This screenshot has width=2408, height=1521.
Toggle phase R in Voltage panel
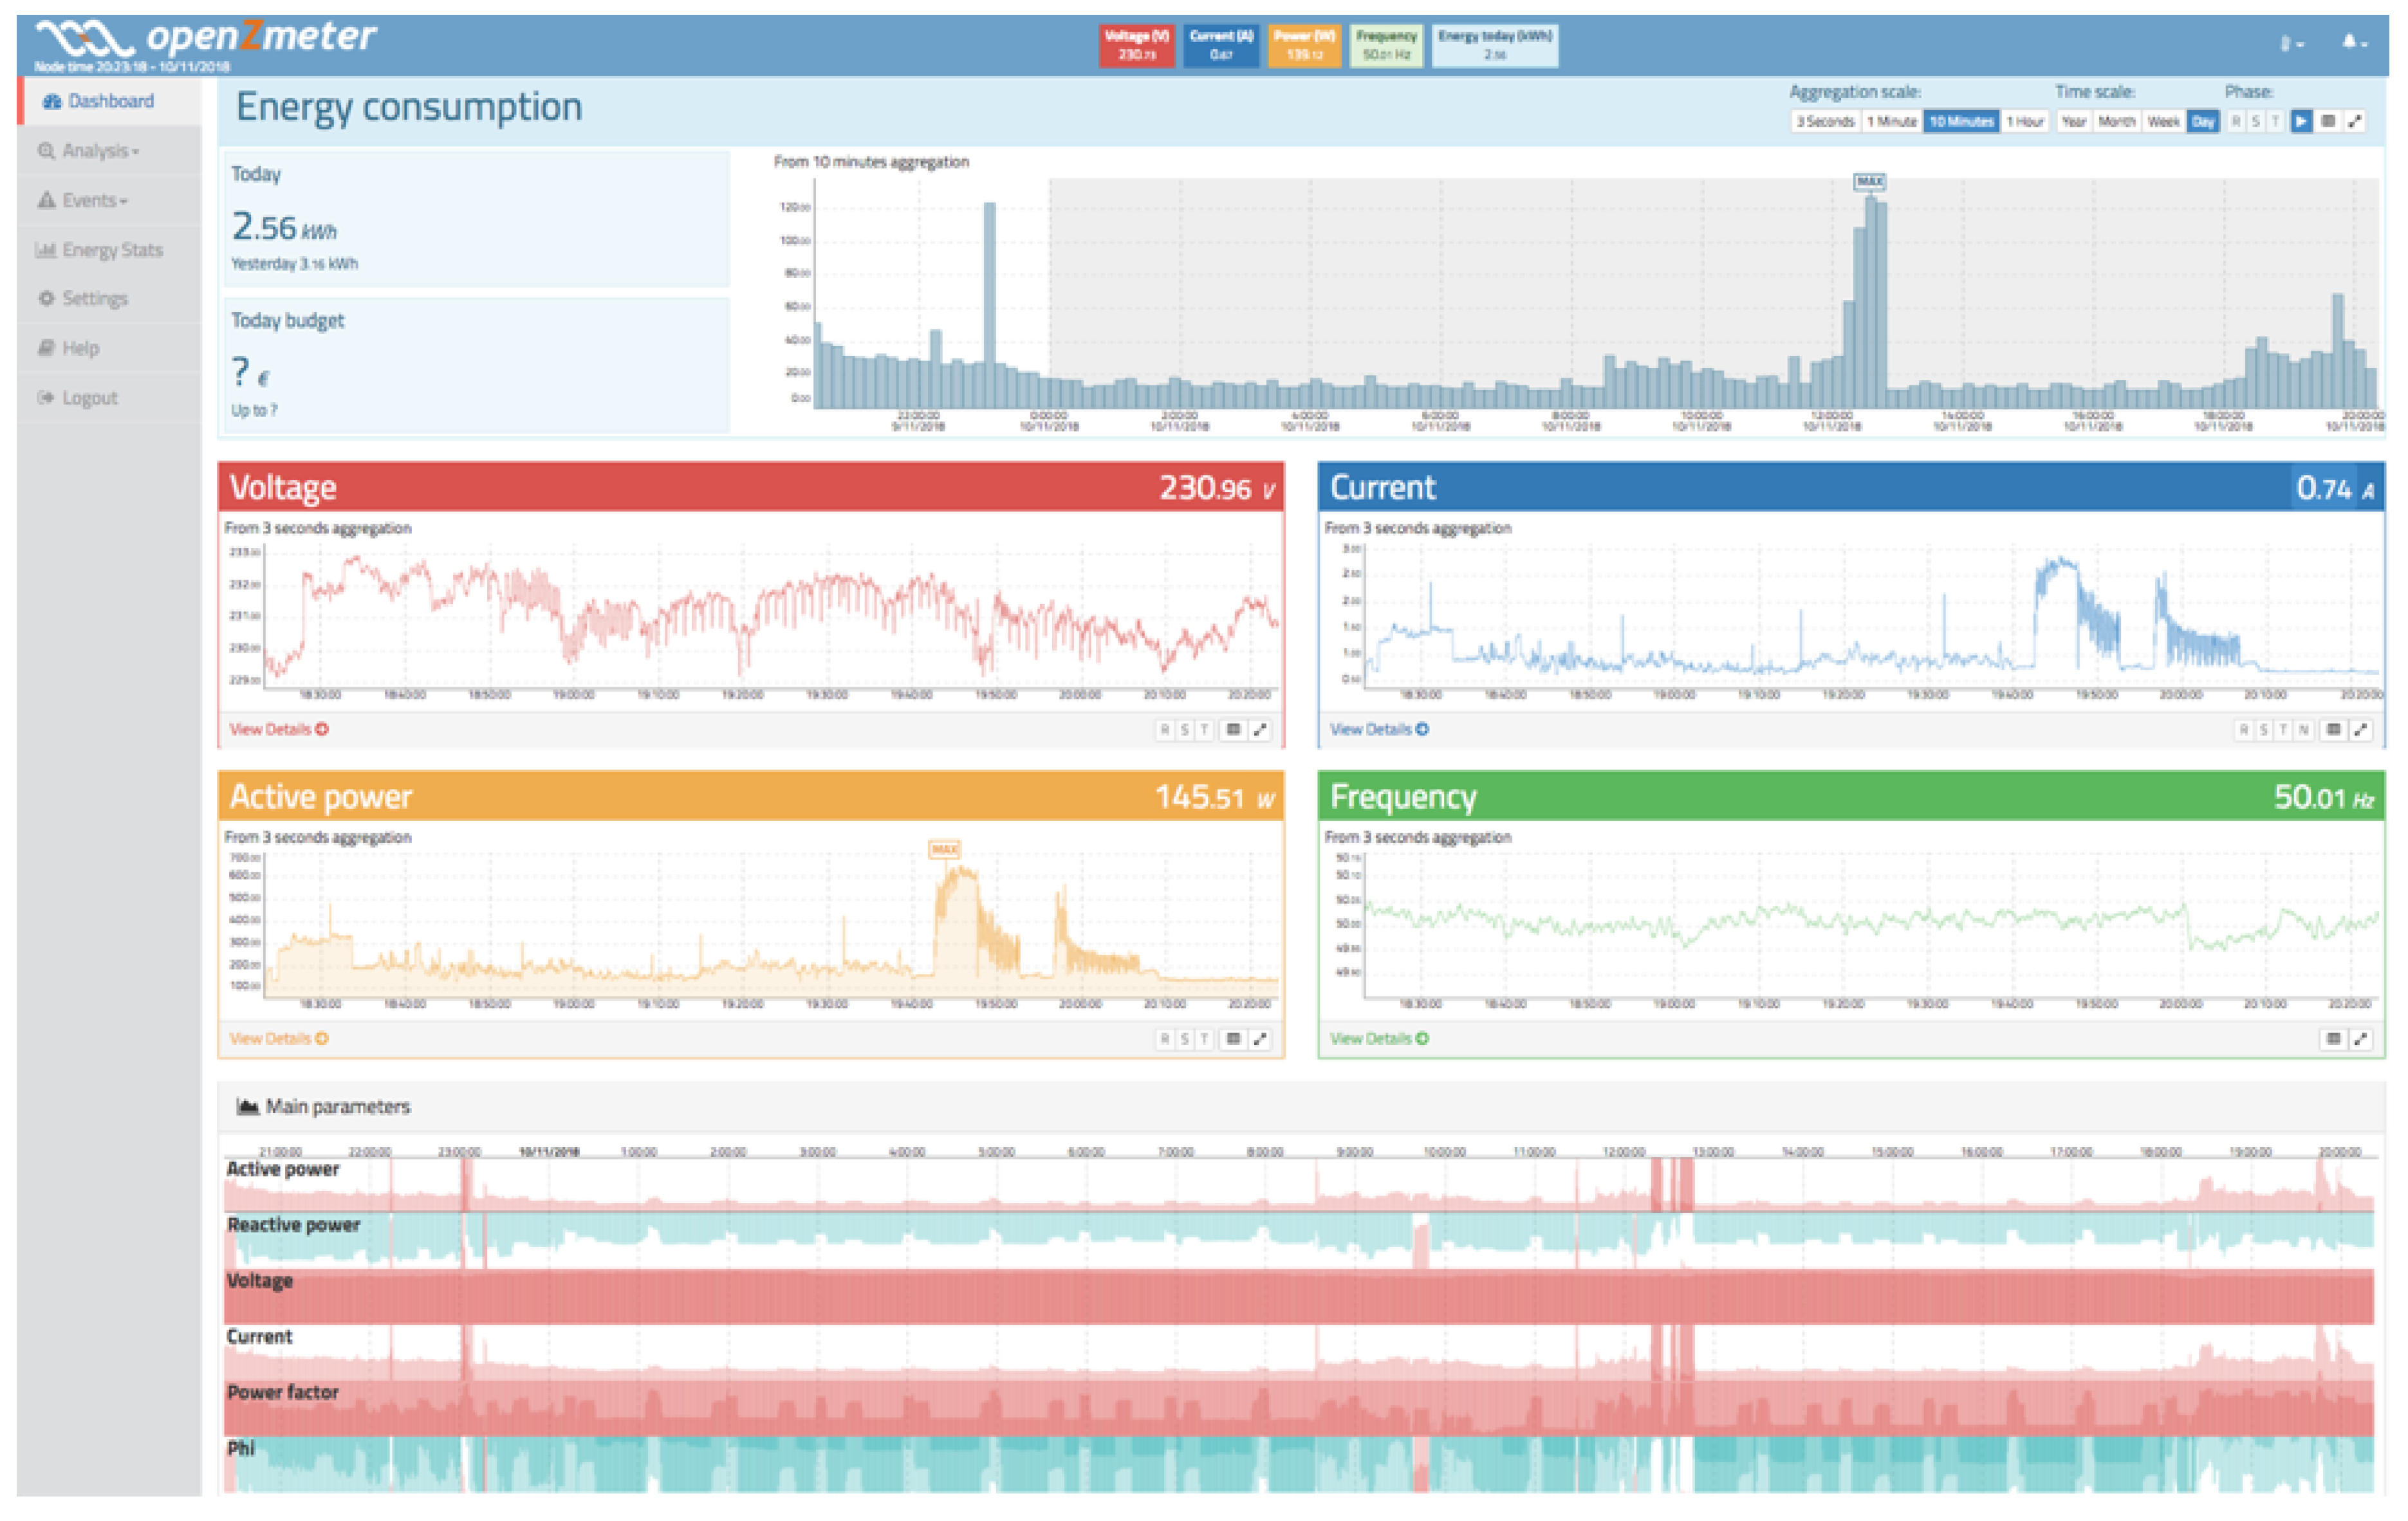pyautogui.click(x=1164, y=730)
